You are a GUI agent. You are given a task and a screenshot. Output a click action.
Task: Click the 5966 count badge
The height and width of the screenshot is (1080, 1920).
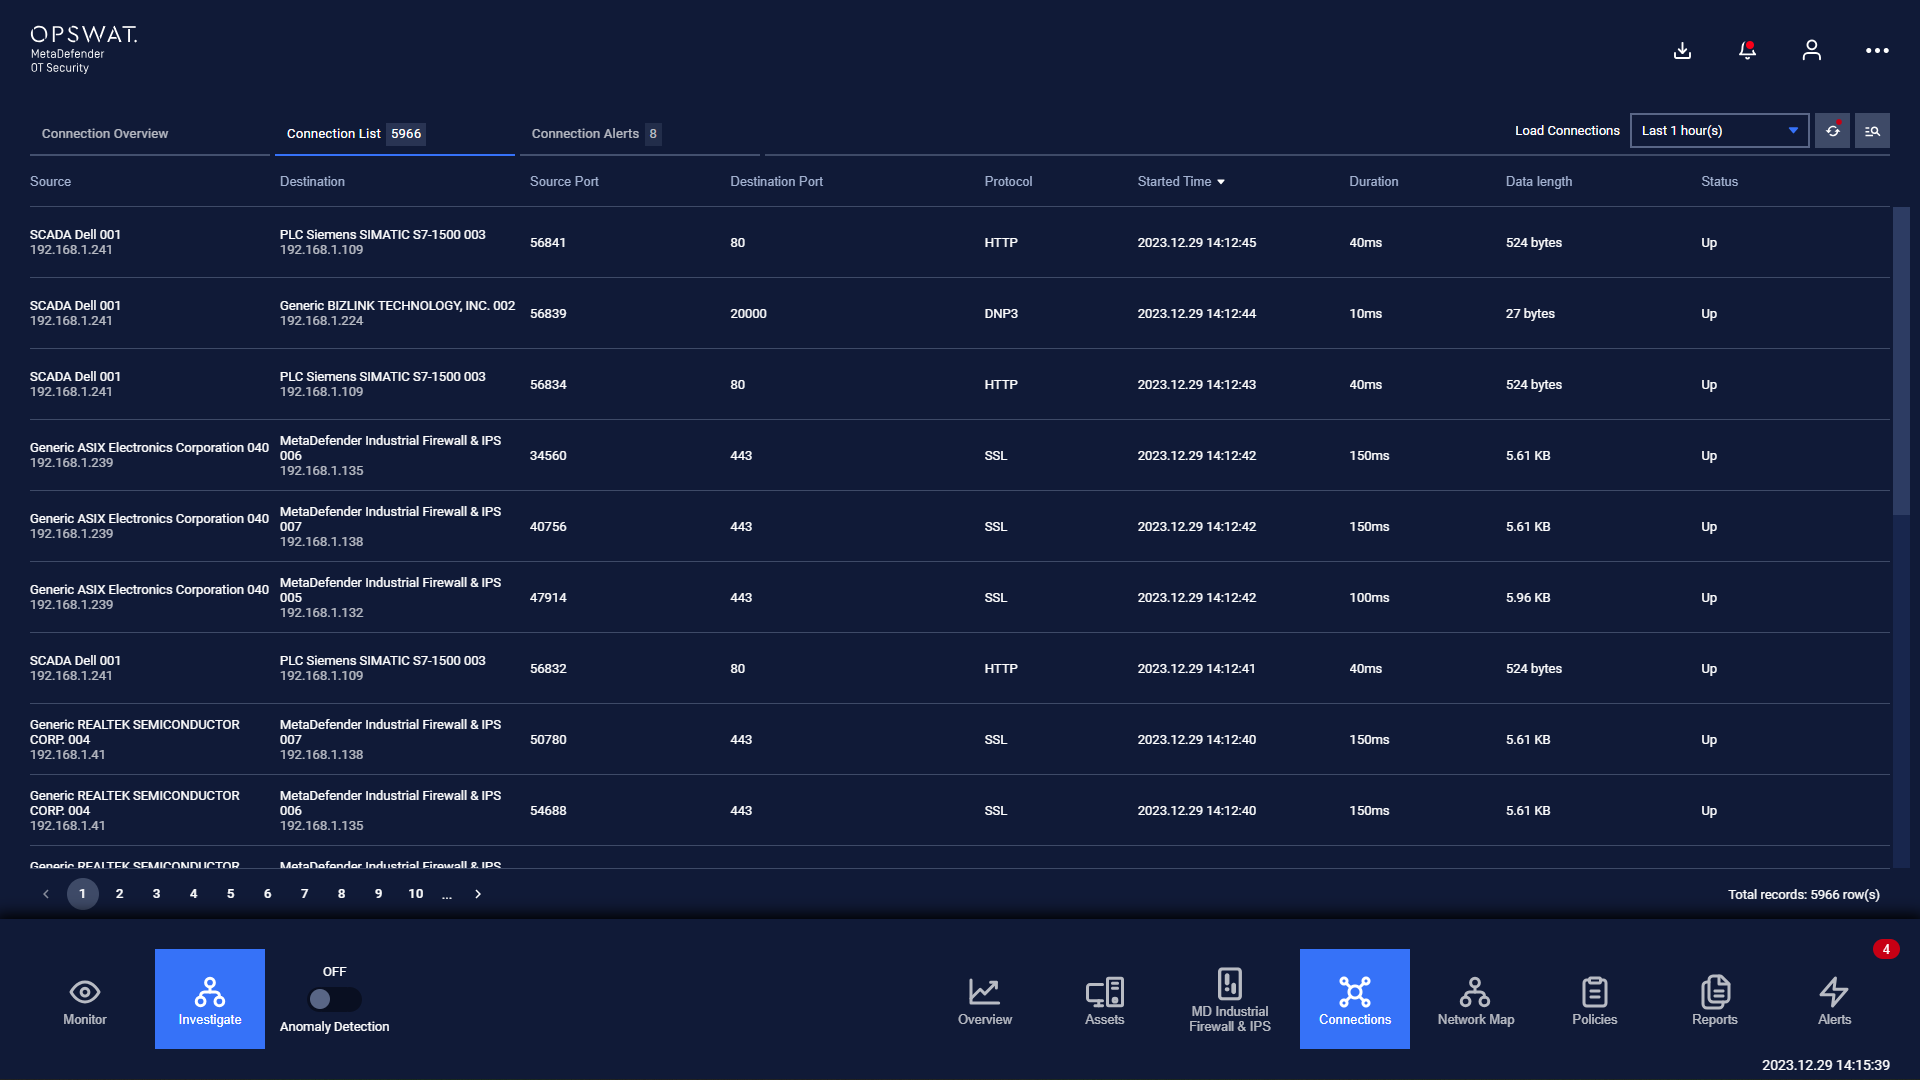406,134
